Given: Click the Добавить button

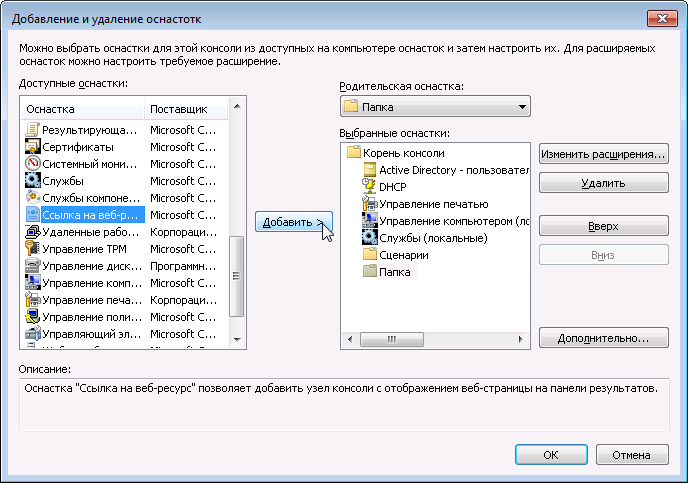Looking at the screenshot, I should click(294, 222).
